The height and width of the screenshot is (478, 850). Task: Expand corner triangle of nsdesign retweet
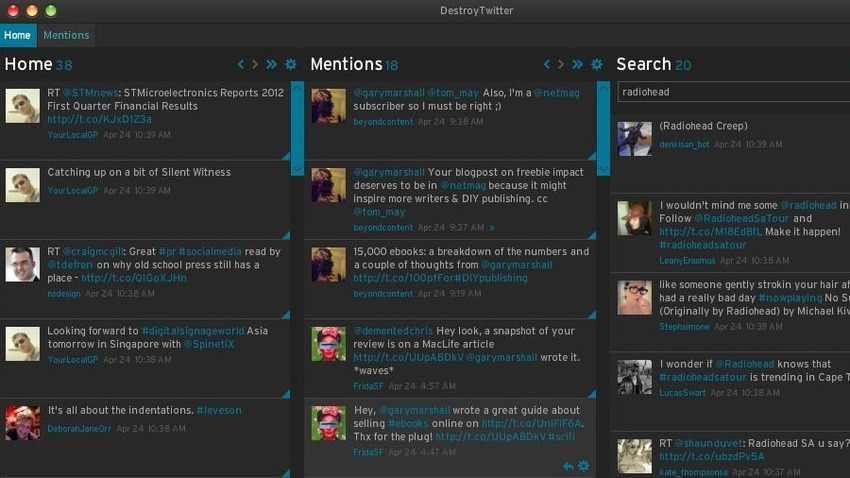pos(286,315)
